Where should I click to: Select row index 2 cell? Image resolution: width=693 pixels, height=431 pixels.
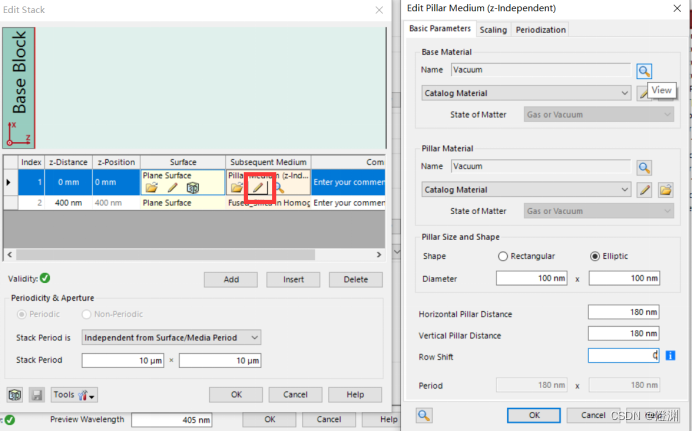[31, 203]
